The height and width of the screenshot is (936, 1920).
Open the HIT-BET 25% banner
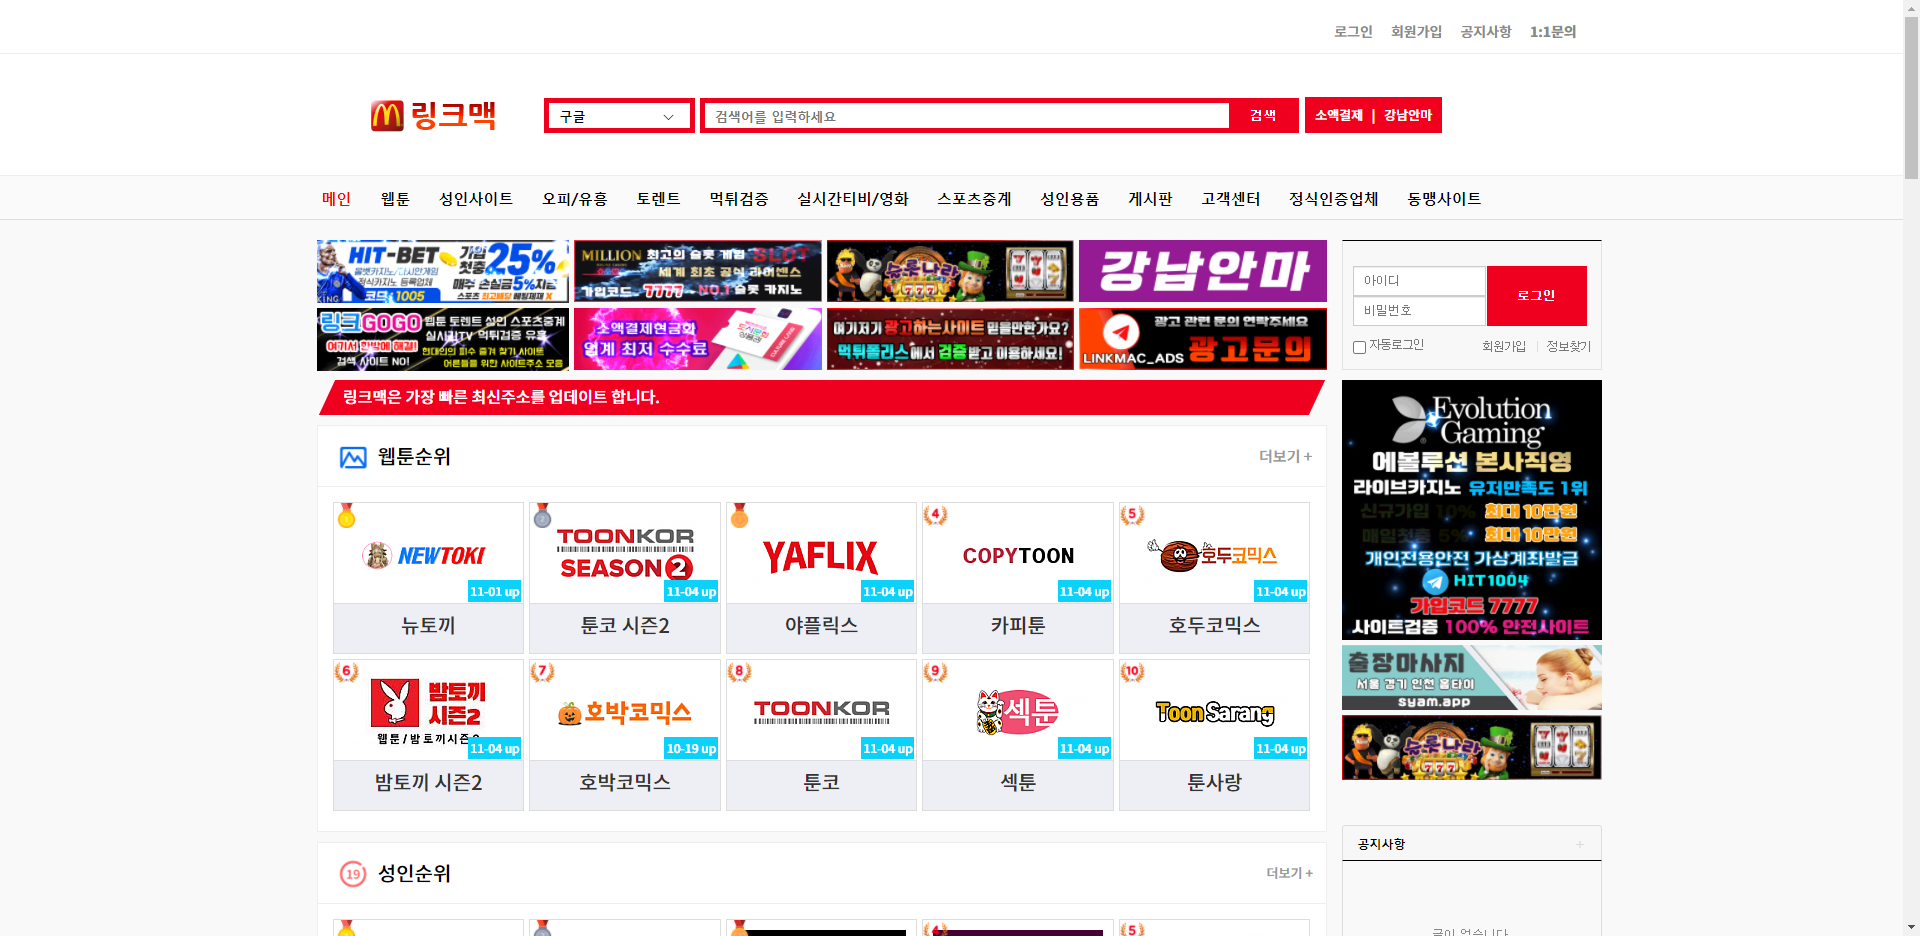(443, 271)
